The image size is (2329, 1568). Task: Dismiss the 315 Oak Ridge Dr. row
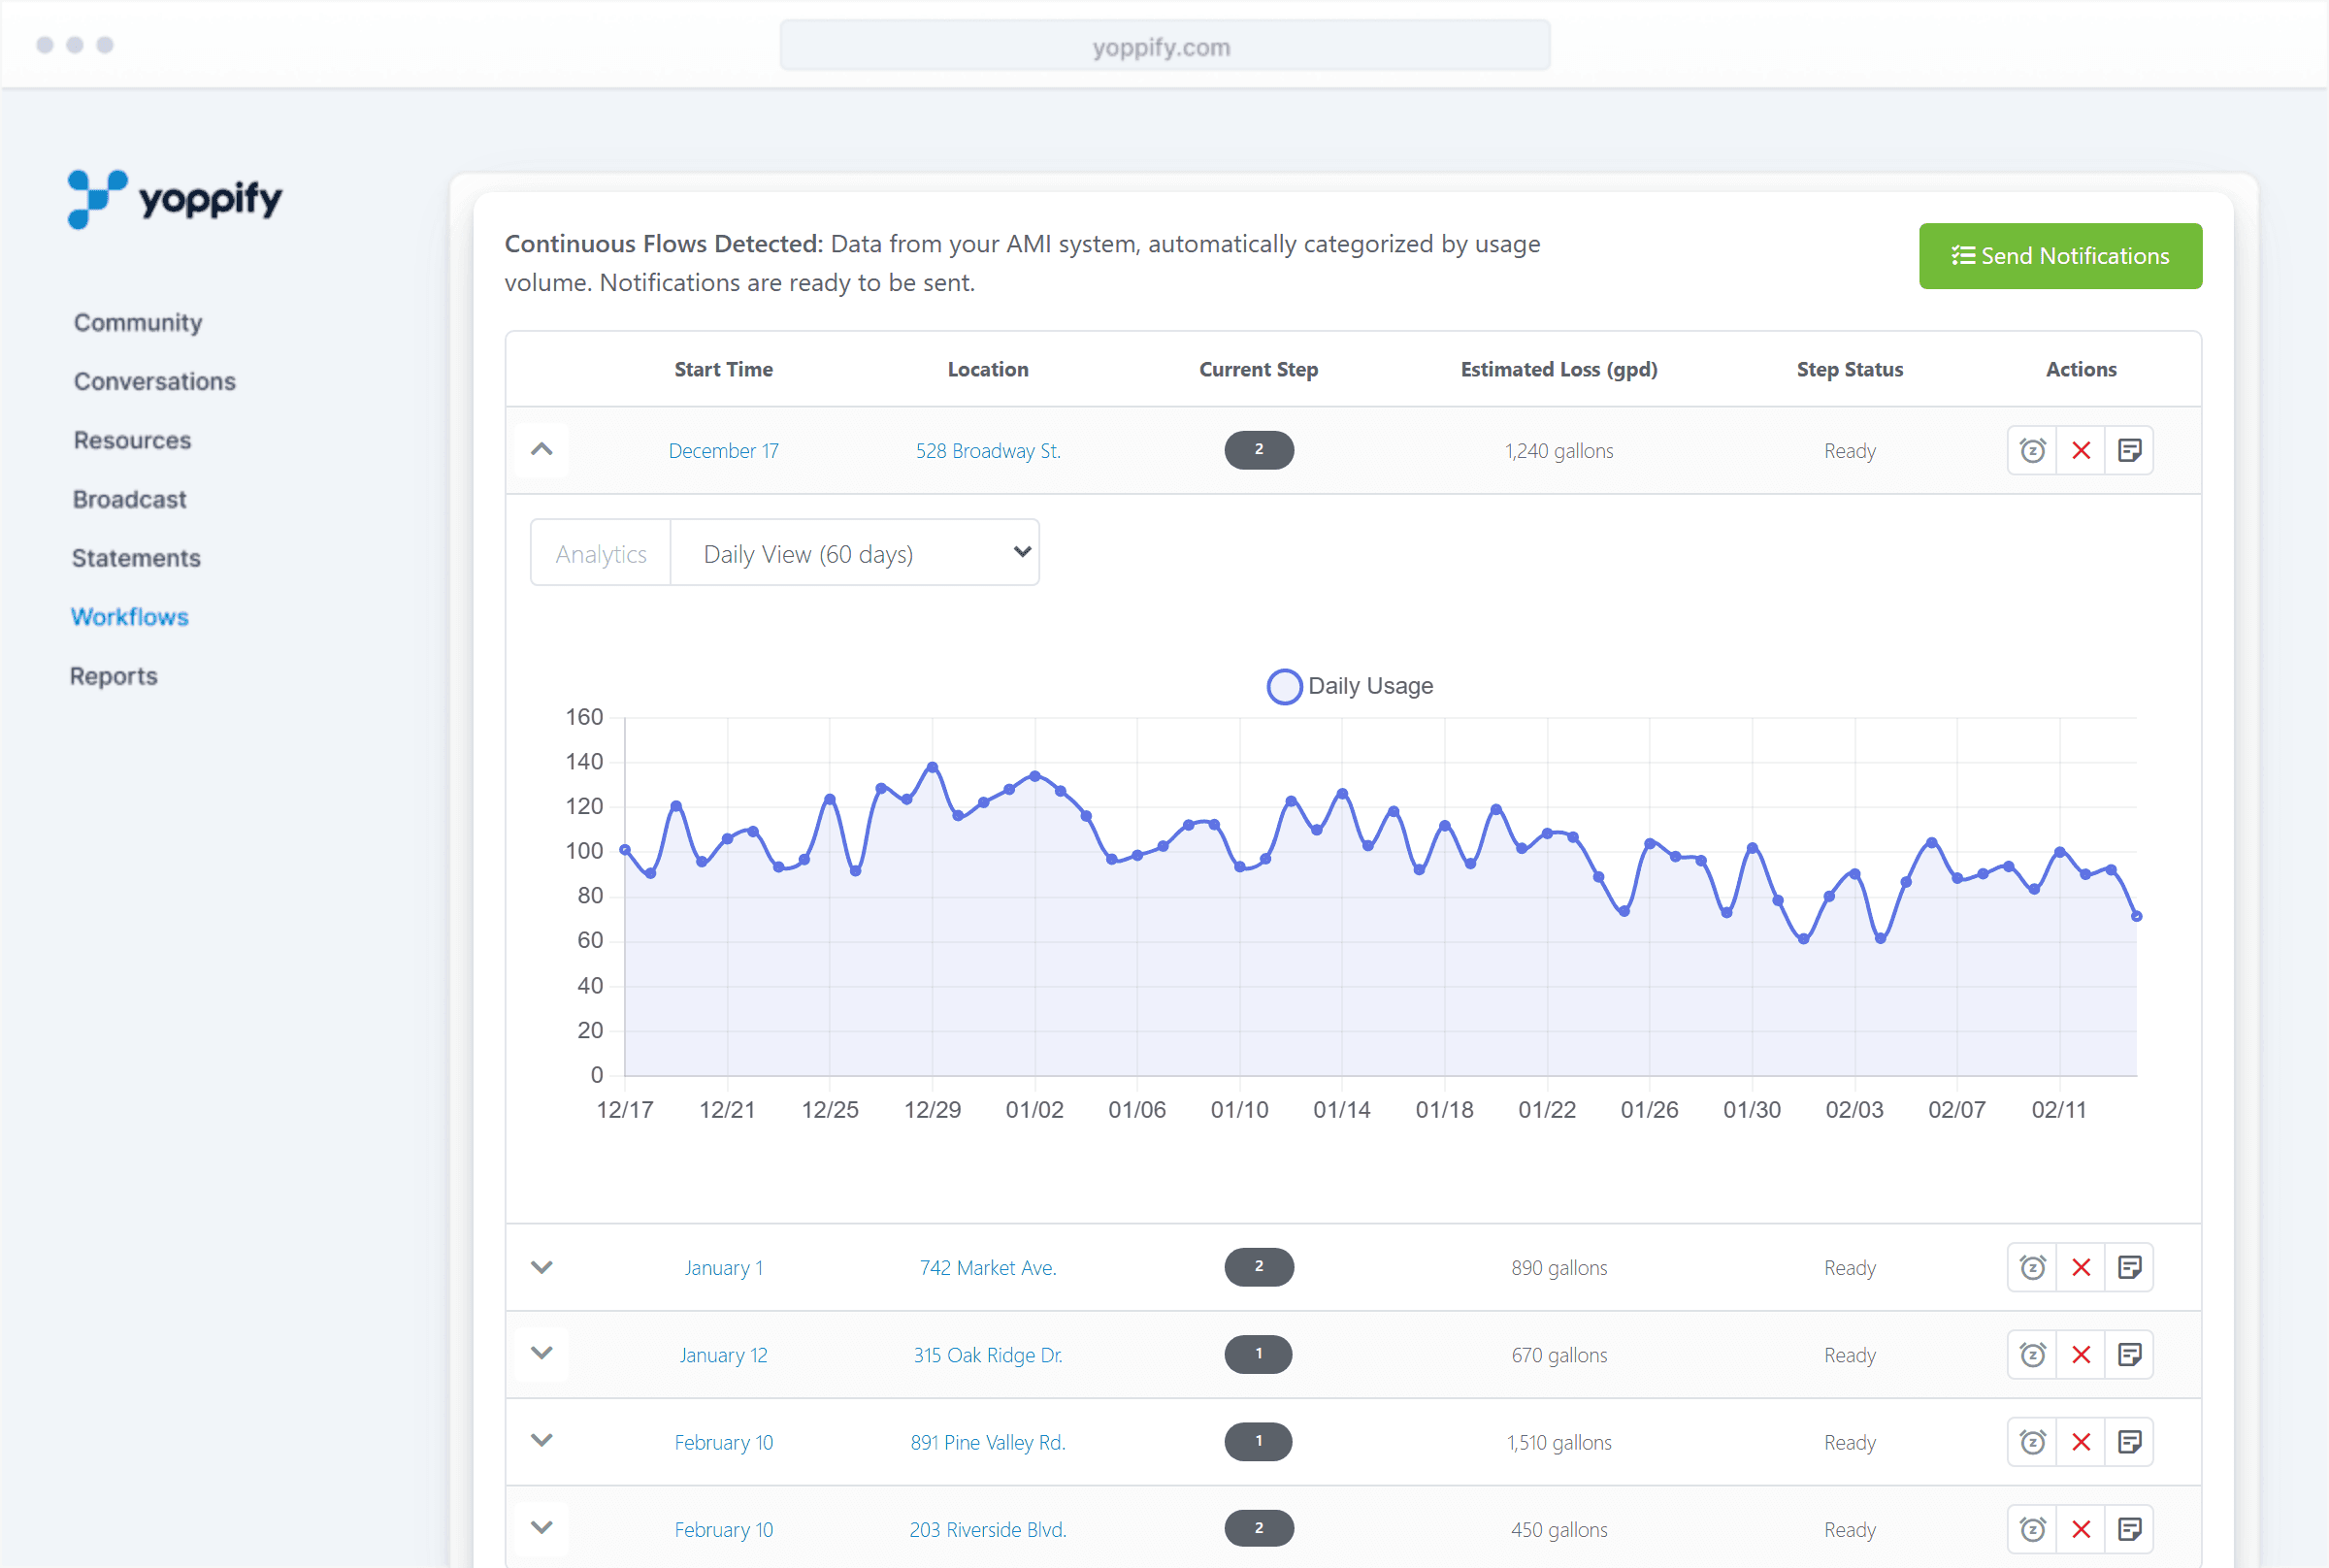2081,1355
